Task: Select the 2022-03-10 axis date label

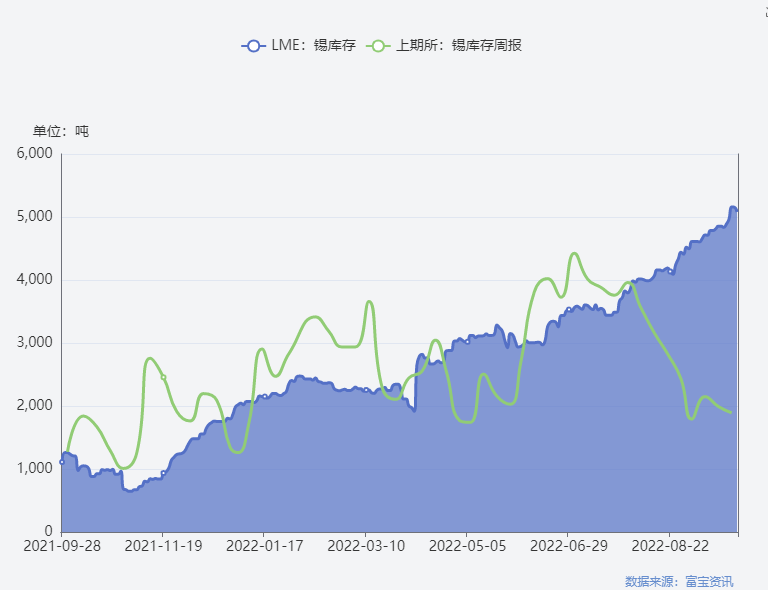Action: coord(366,546)
